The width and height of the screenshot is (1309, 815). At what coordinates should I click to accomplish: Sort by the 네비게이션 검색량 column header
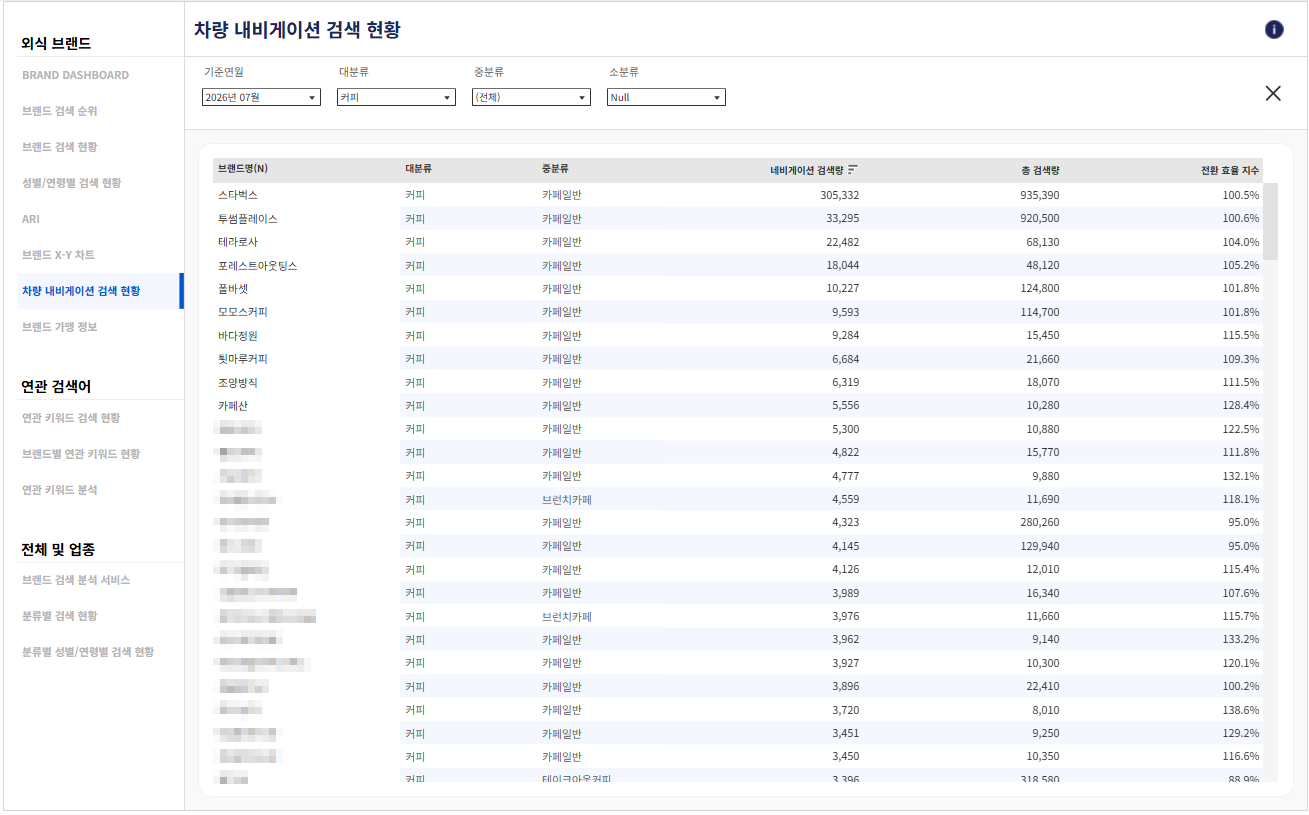pos(806,169)
